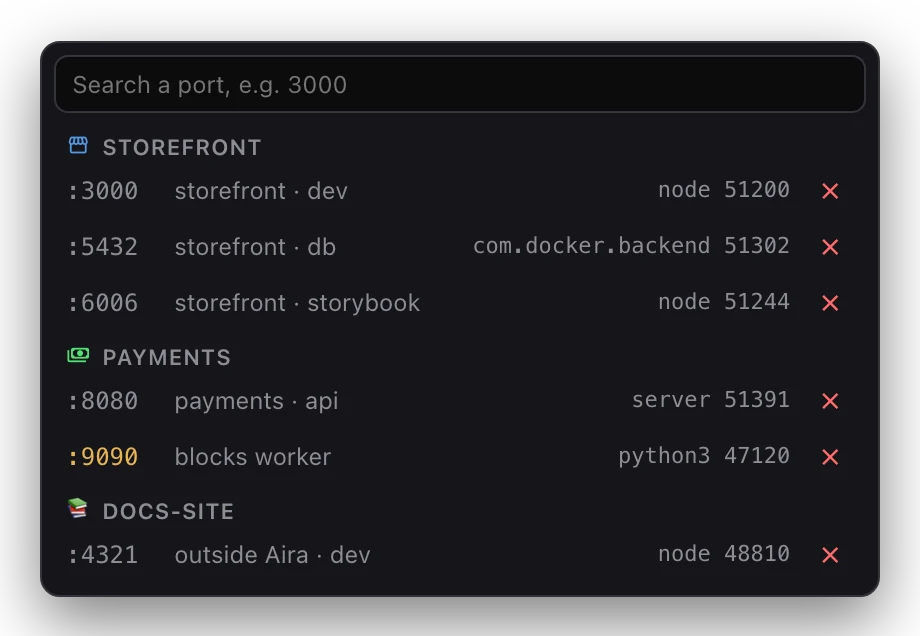Kill the node process on port 3000
920x636 pixels.
830,191
